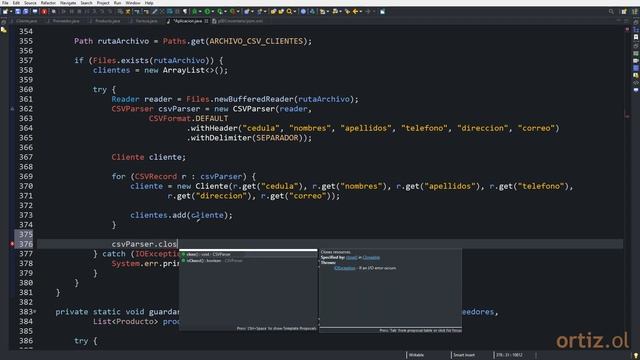Viewport: 640px width, 360px height.
Task: Open the Search menu
Action: pyautogui.click(x=86, y=3)
